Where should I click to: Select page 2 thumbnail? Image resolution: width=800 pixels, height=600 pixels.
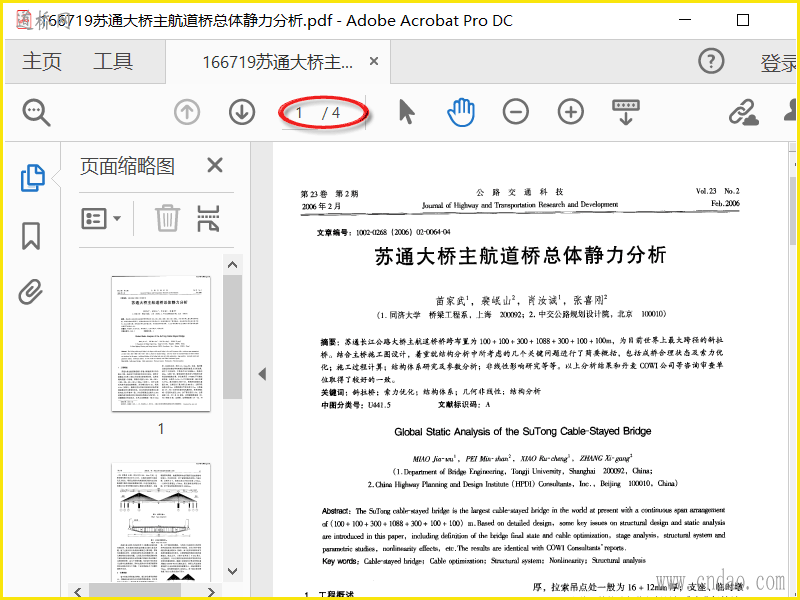[x=161, y=522]
